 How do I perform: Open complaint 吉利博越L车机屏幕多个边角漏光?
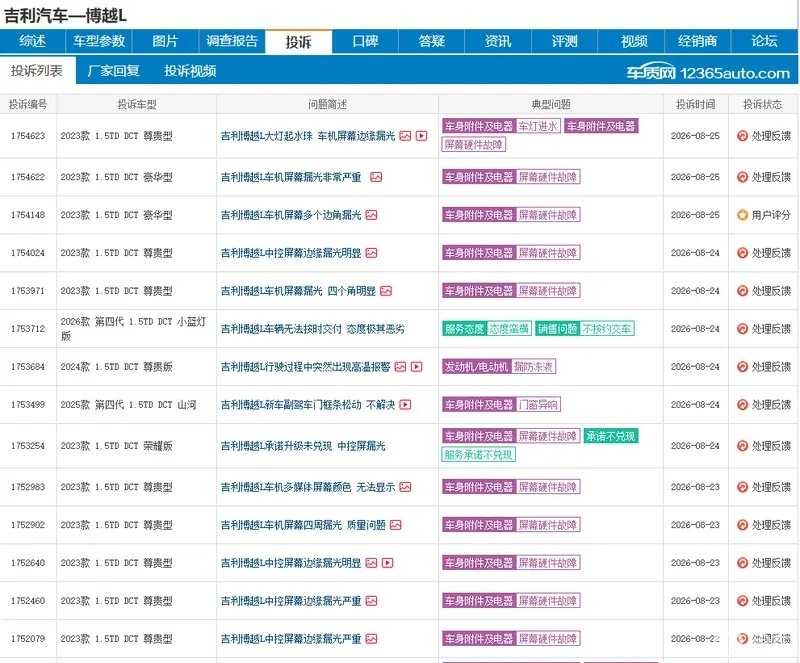pyautogui.click(x=291, y=215)
